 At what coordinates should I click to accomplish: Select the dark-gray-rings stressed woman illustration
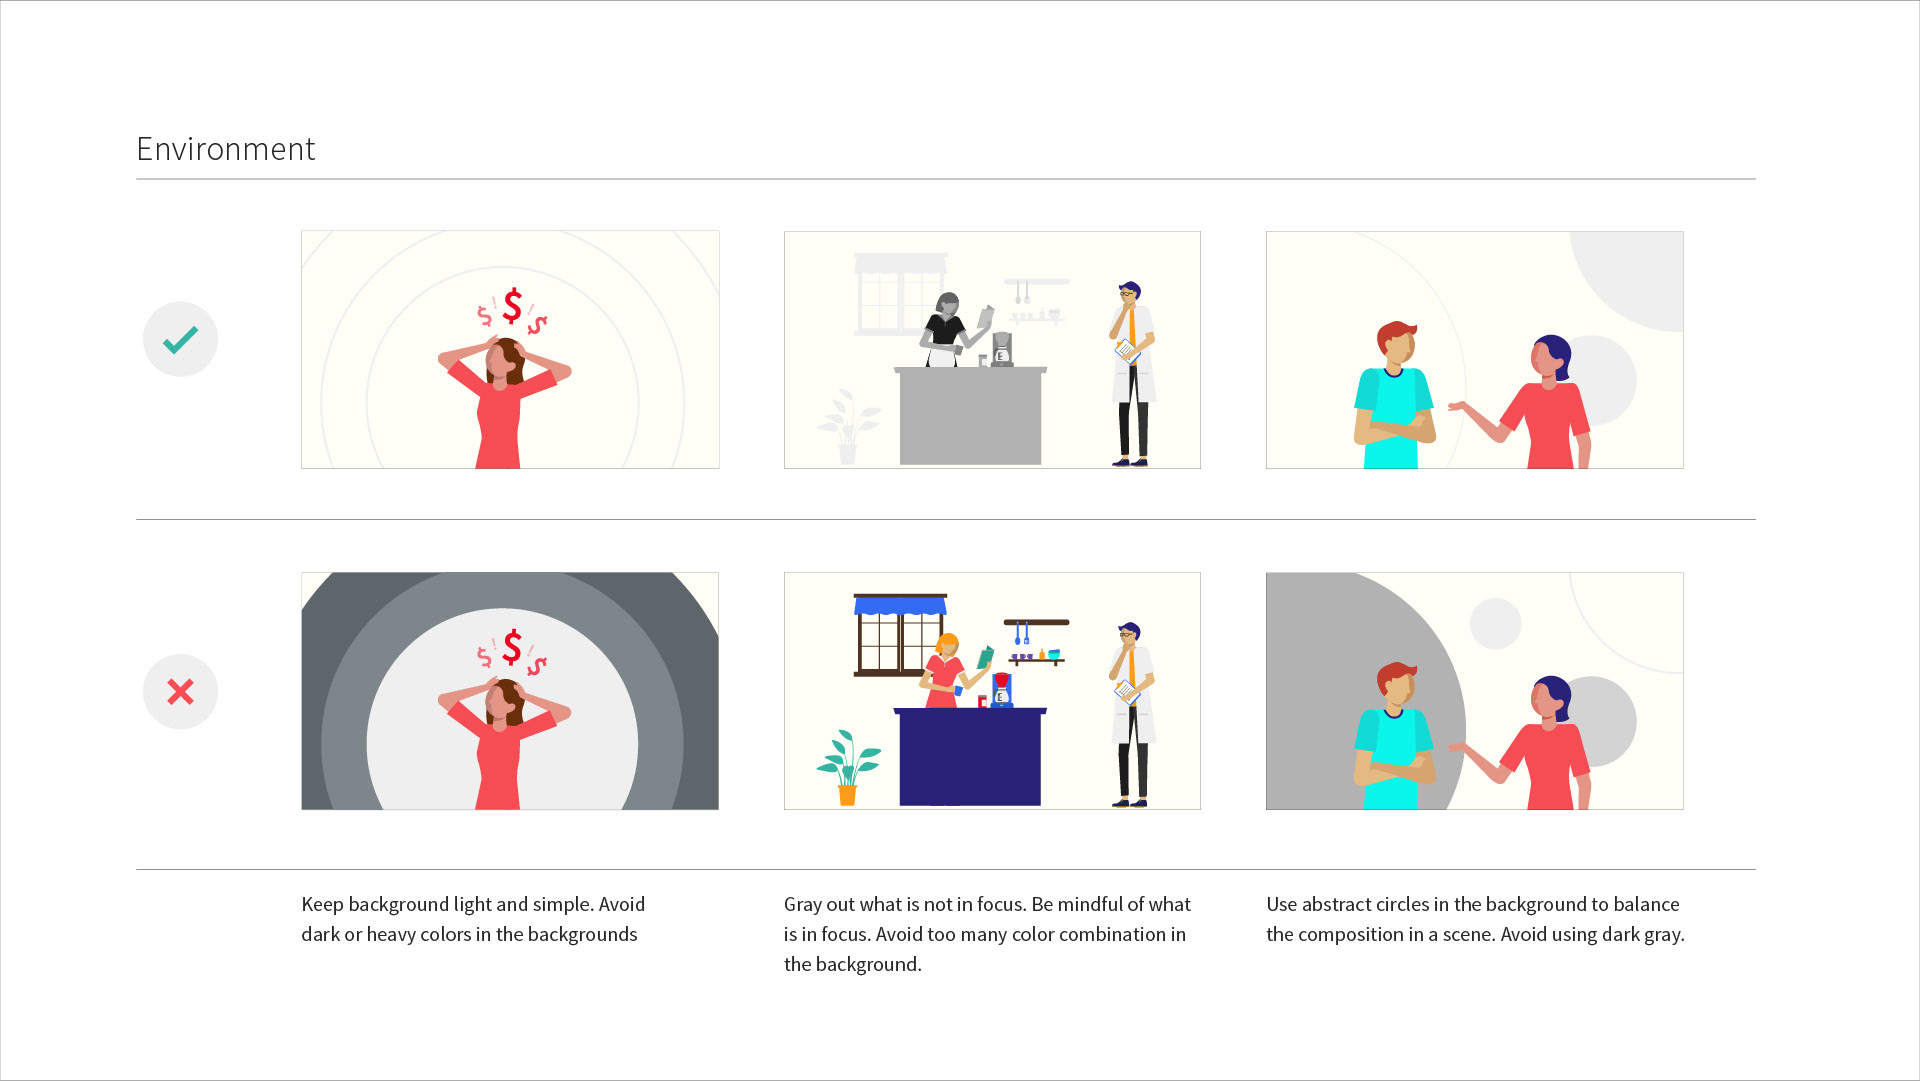(x=510, y=691)
